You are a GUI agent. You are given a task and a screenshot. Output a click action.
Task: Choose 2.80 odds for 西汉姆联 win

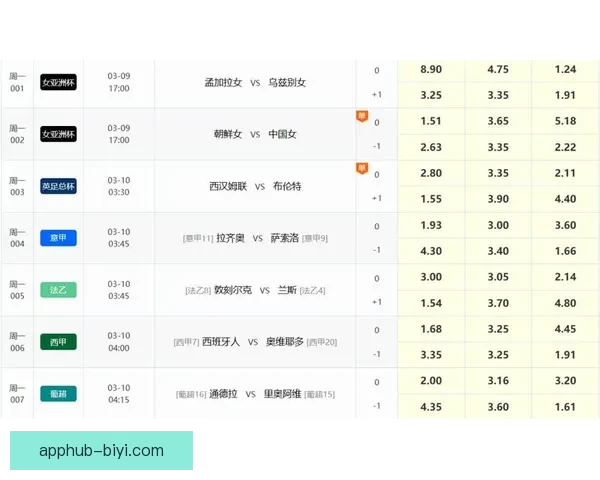(x=431, y=173)
